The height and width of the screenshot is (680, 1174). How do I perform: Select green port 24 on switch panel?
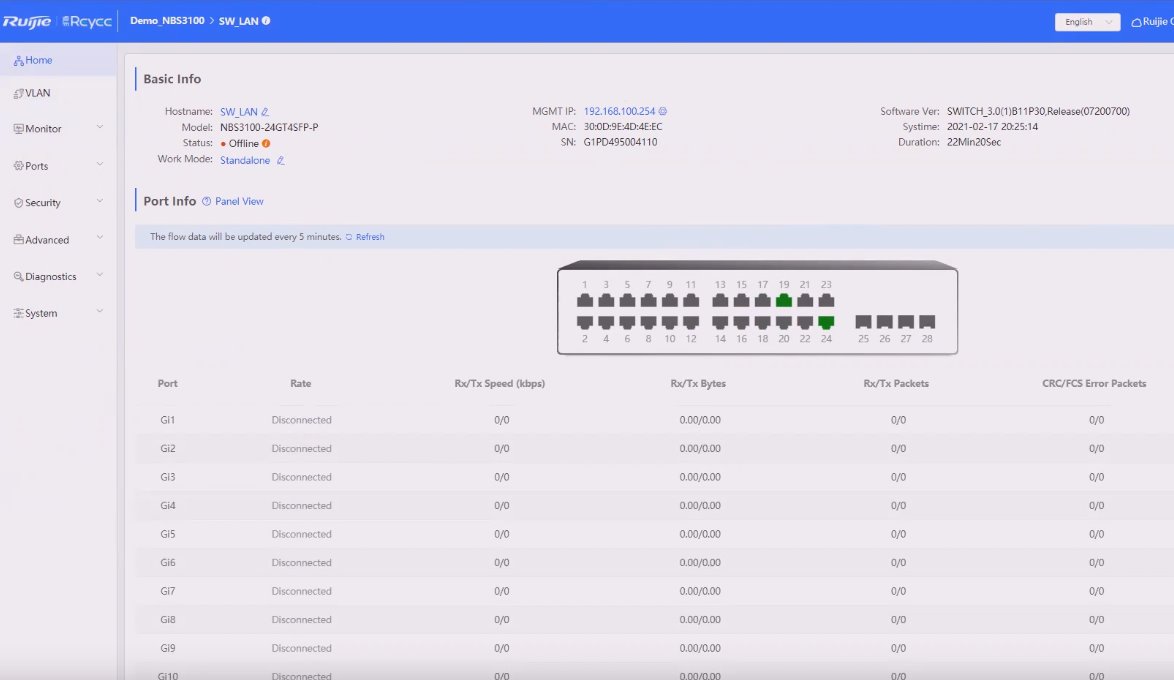tap(826, 322)
